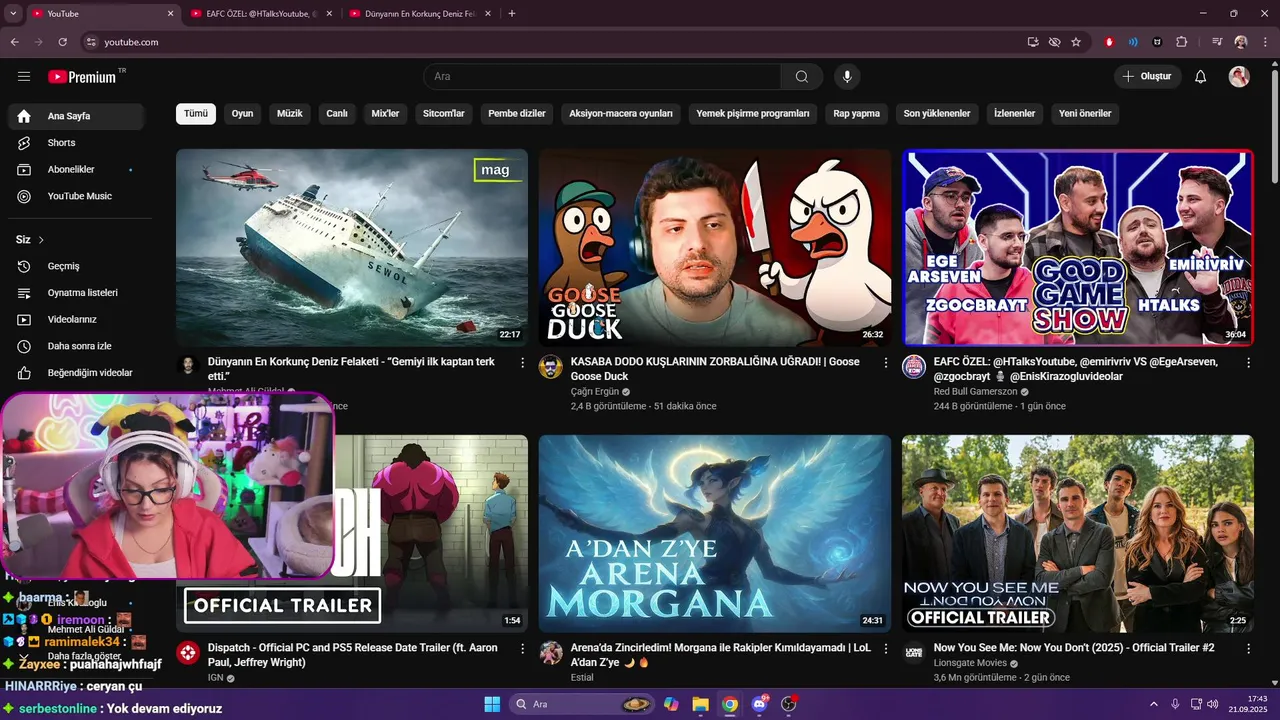Click the YouTube search input field
The image size is (1280, 720).
coord(602,76)
